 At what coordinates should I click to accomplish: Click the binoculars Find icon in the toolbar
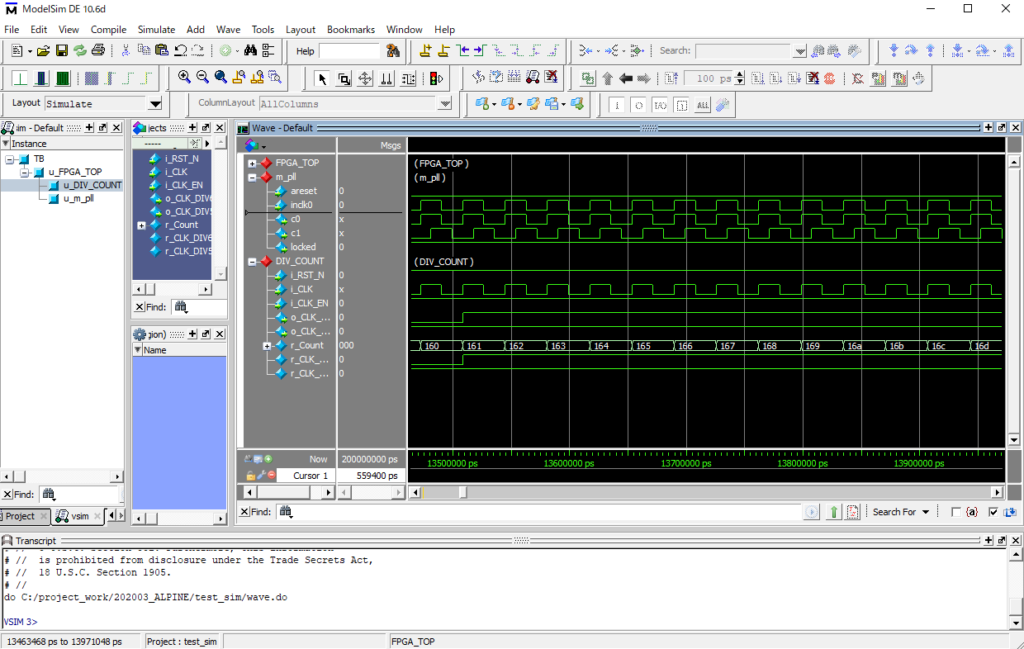(x=251, y=51)
